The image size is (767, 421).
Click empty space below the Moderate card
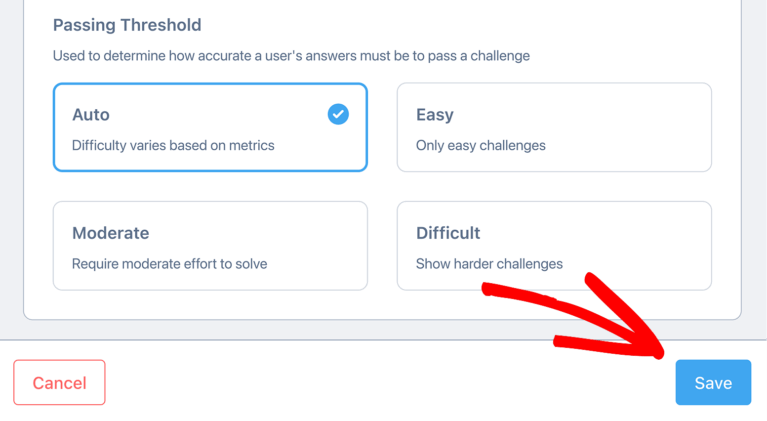(210, 305)
